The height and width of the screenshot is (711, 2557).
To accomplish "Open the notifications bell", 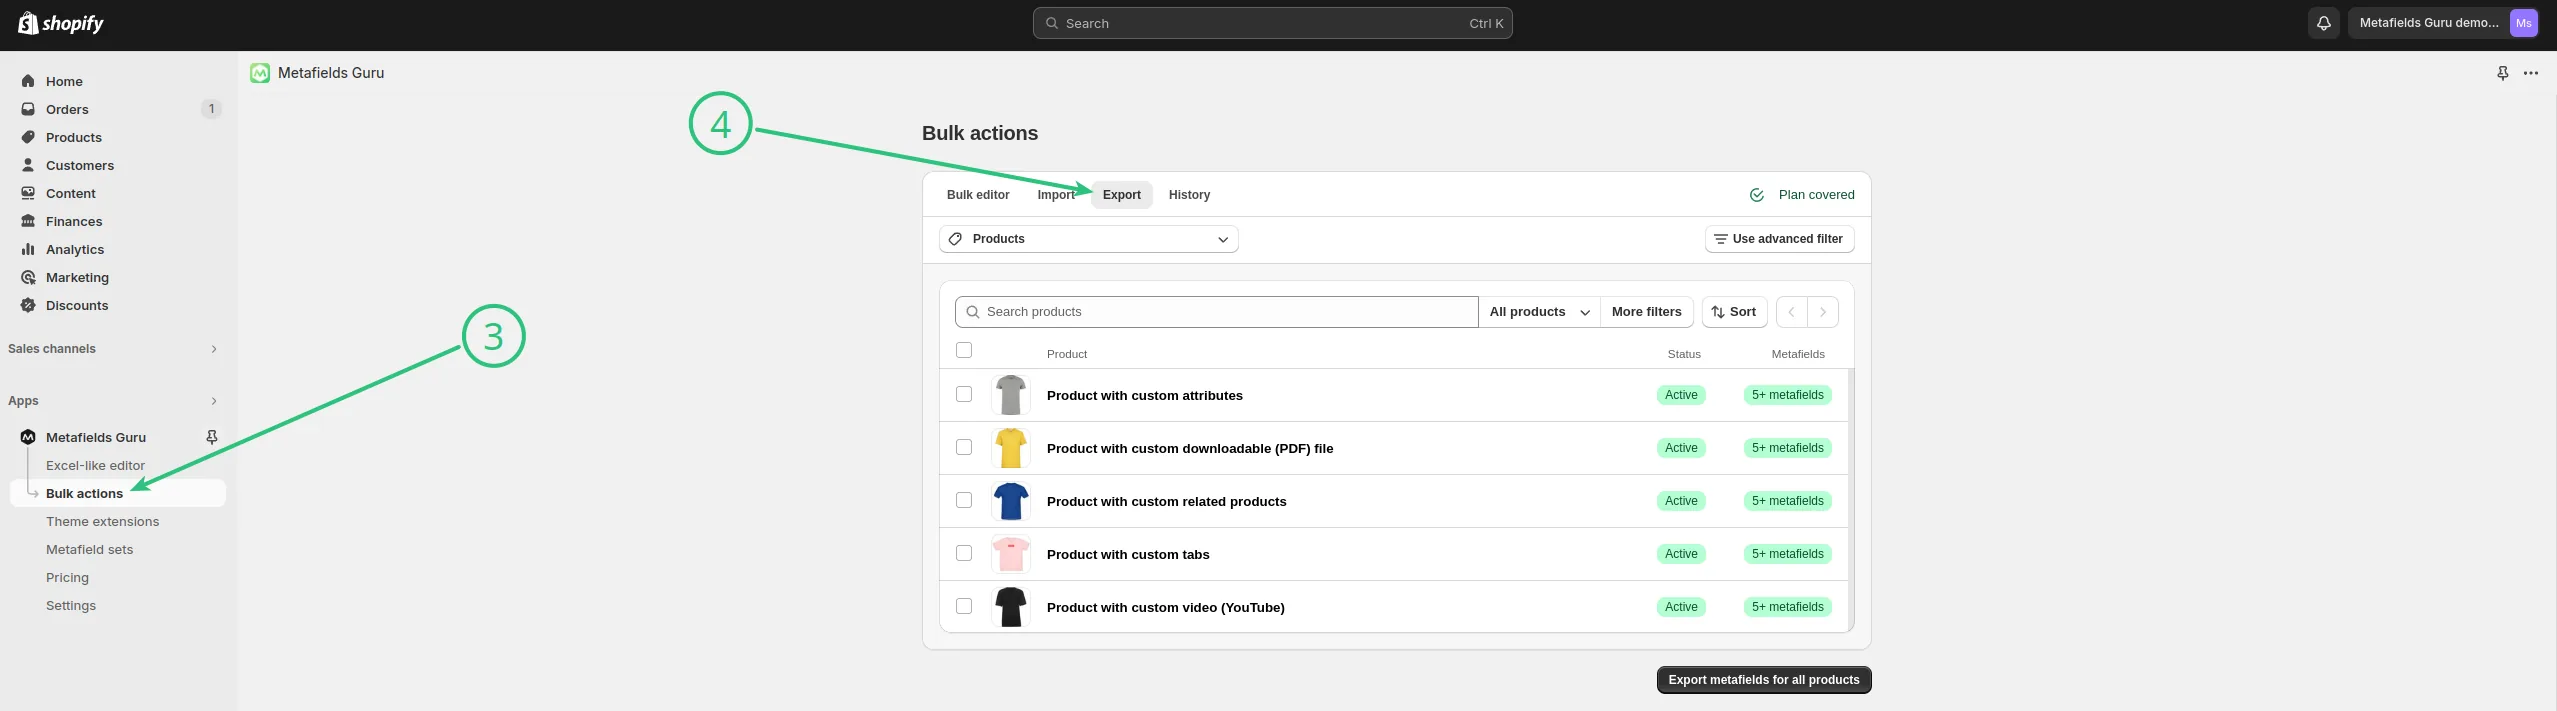I will click(x=2323, y=23).
